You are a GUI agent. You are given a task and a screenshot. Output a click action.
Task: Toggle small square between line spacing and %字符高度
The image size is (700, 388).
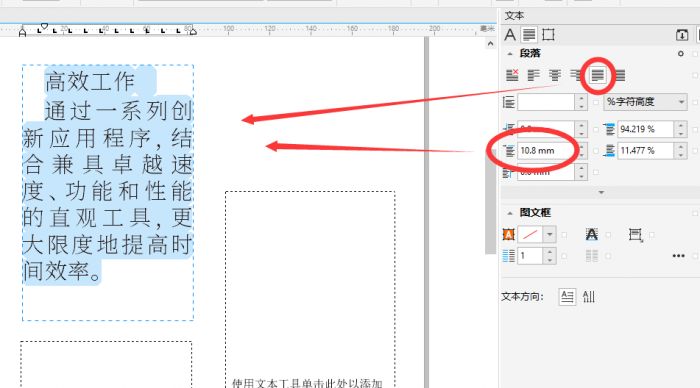point(596,102)
